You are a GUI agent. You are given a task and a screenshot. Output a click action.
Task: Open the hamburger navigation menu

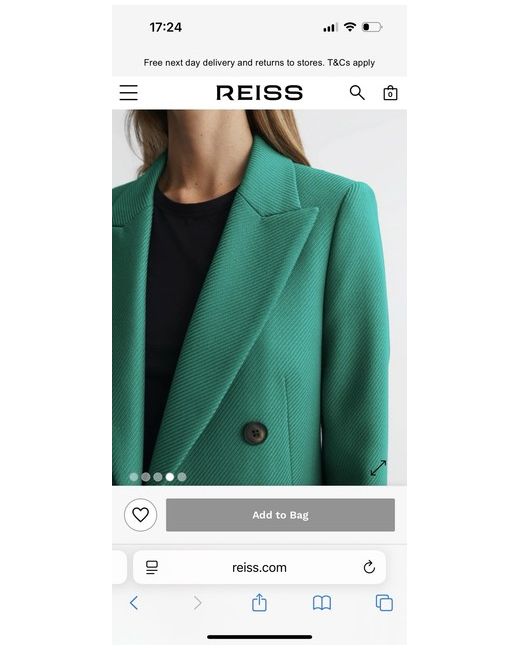129,92
